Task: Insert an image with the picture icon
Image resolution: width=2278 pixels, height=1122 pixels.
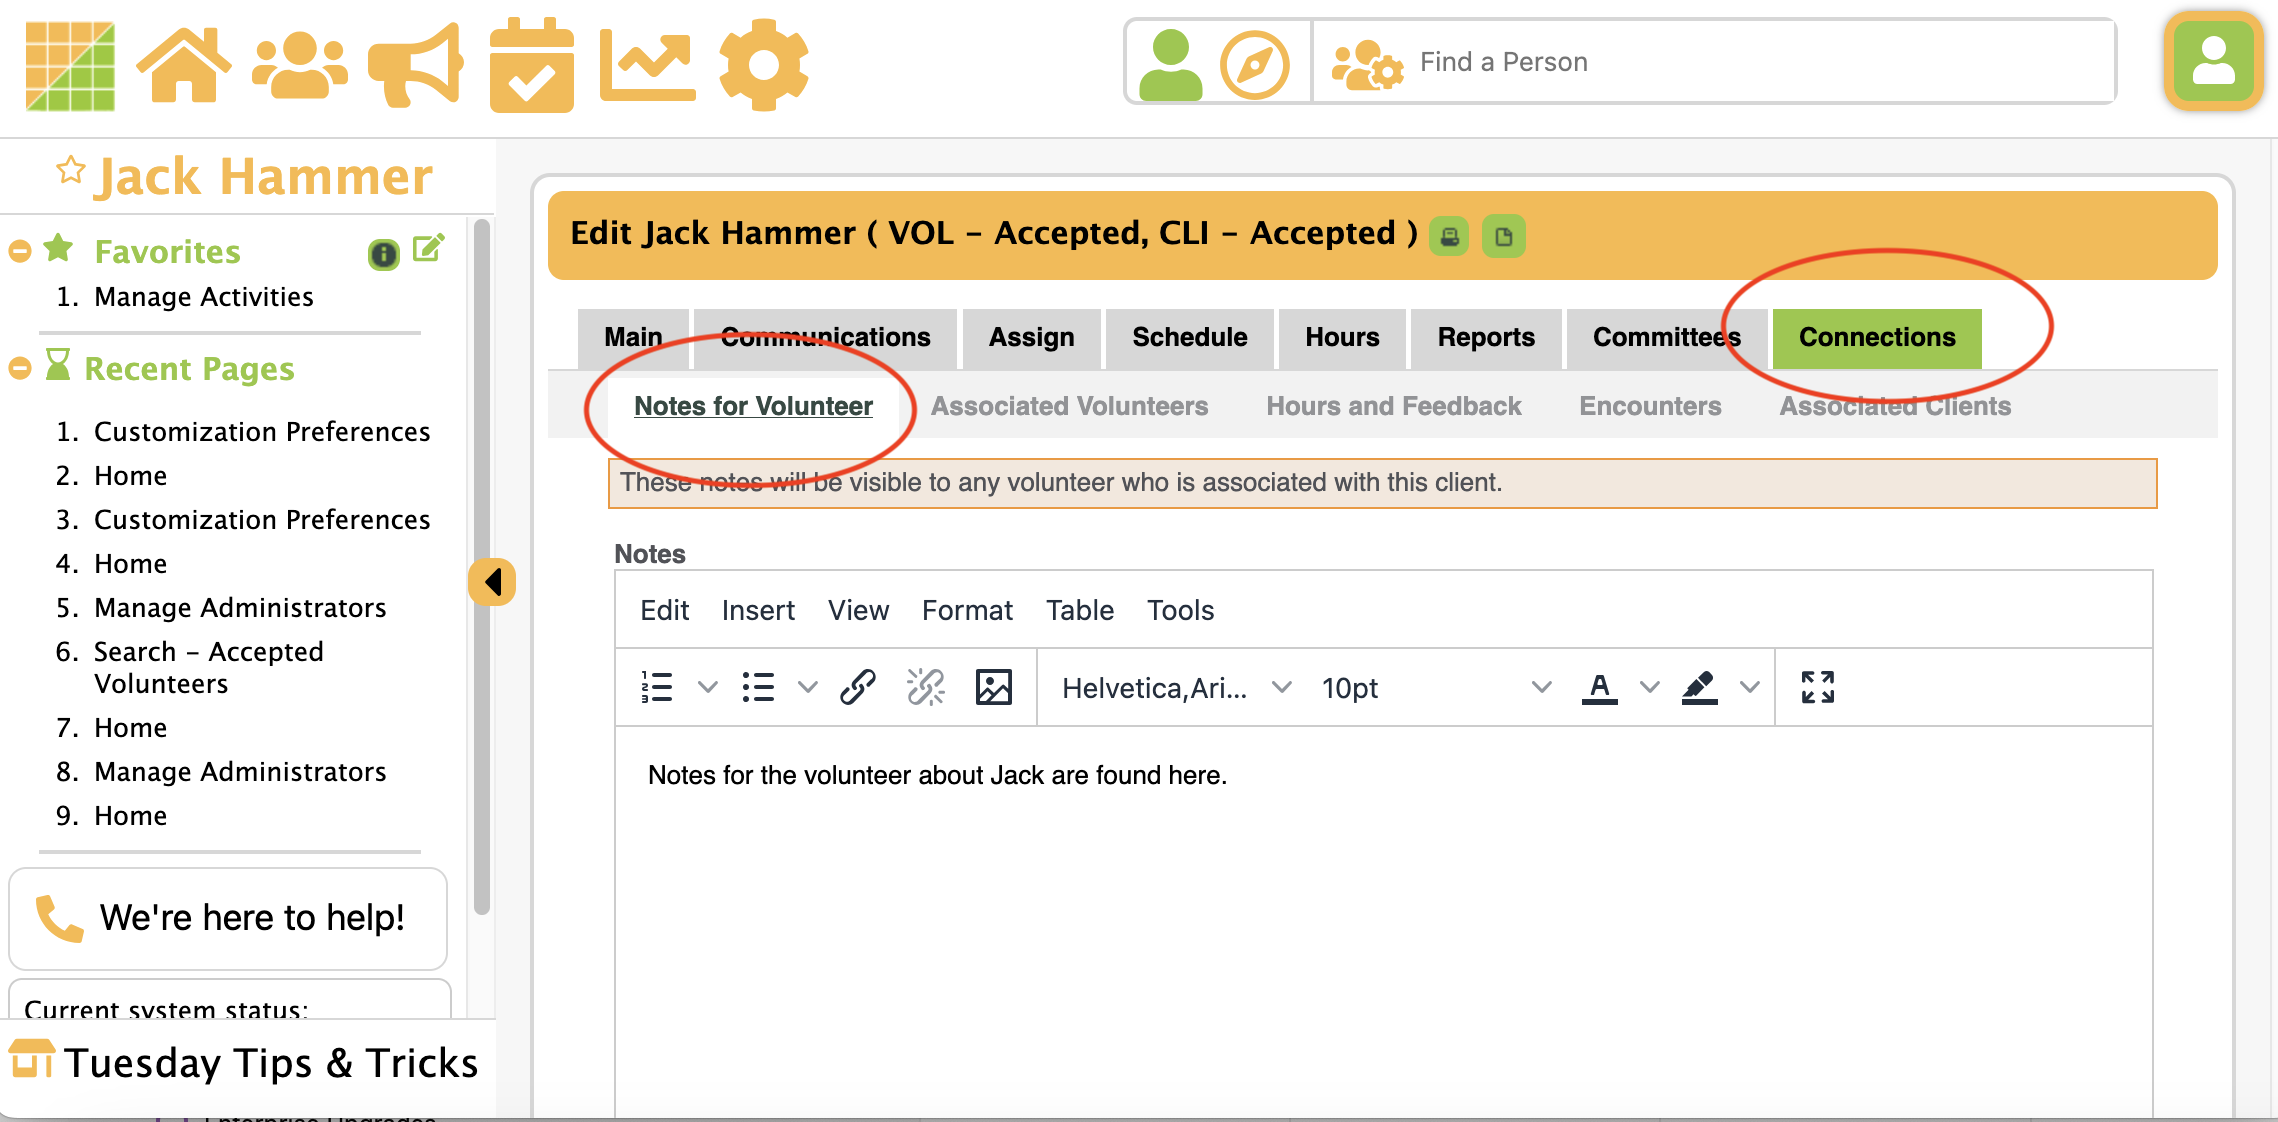Action: (x=993, y=688)
